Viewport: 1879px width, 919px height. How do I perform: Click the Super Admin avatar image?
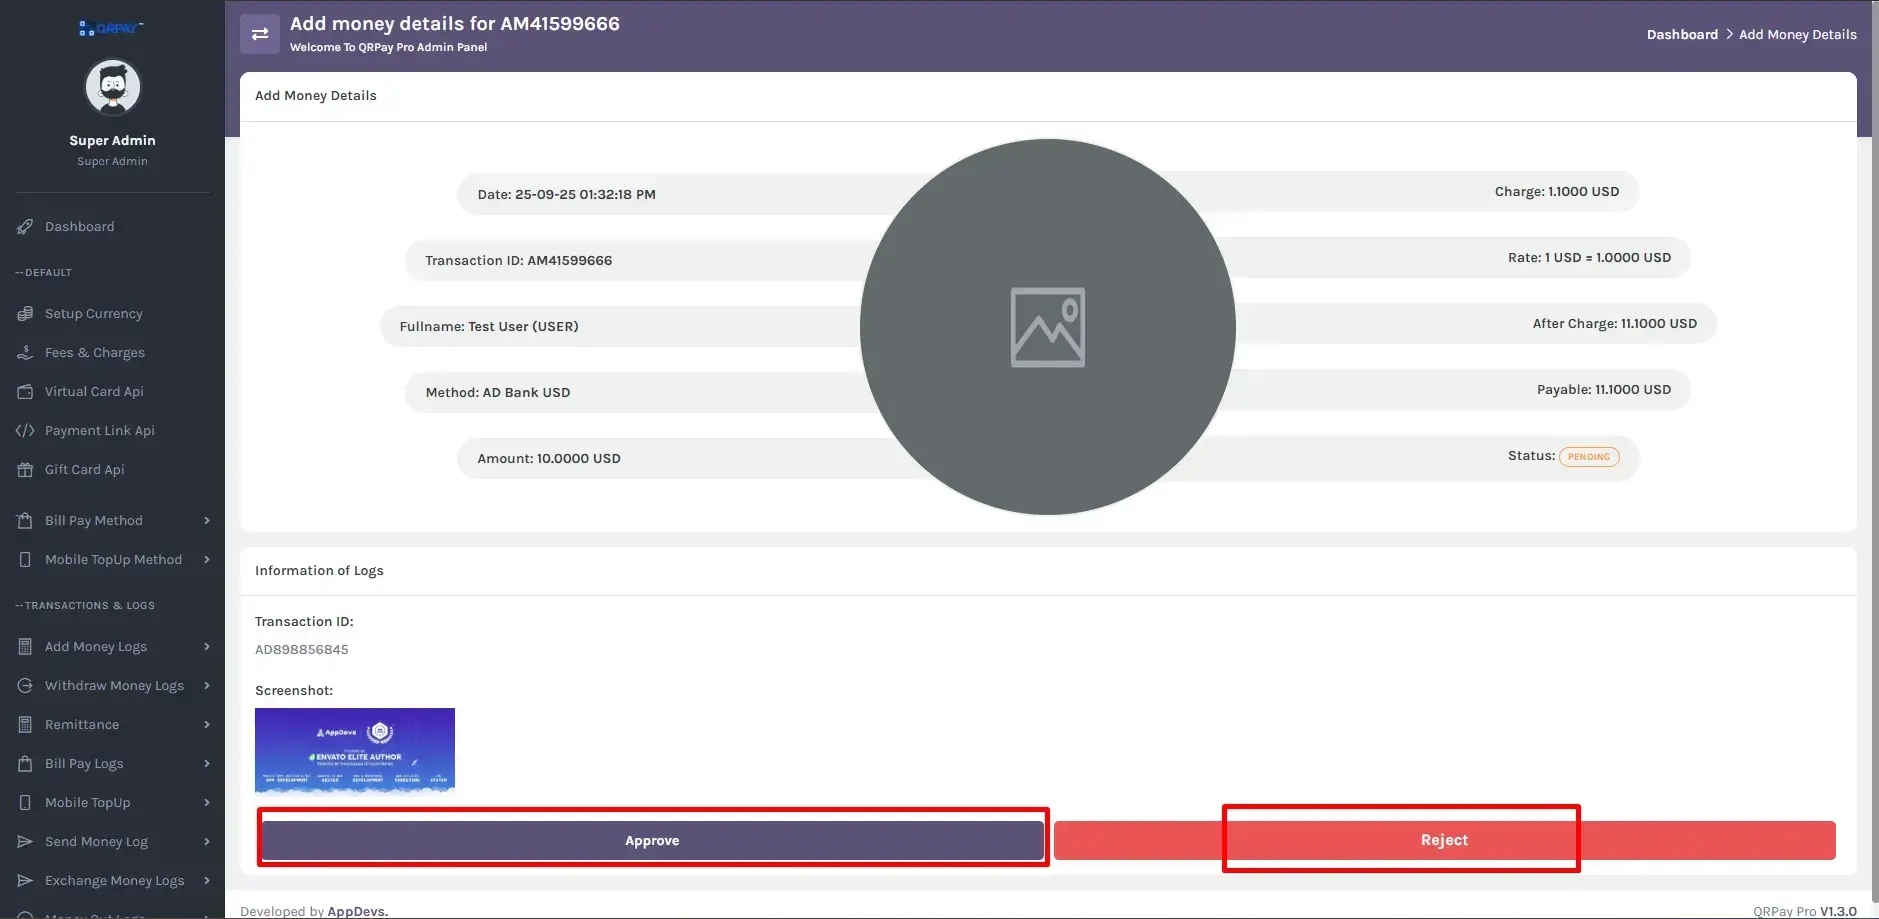(113, 88)
